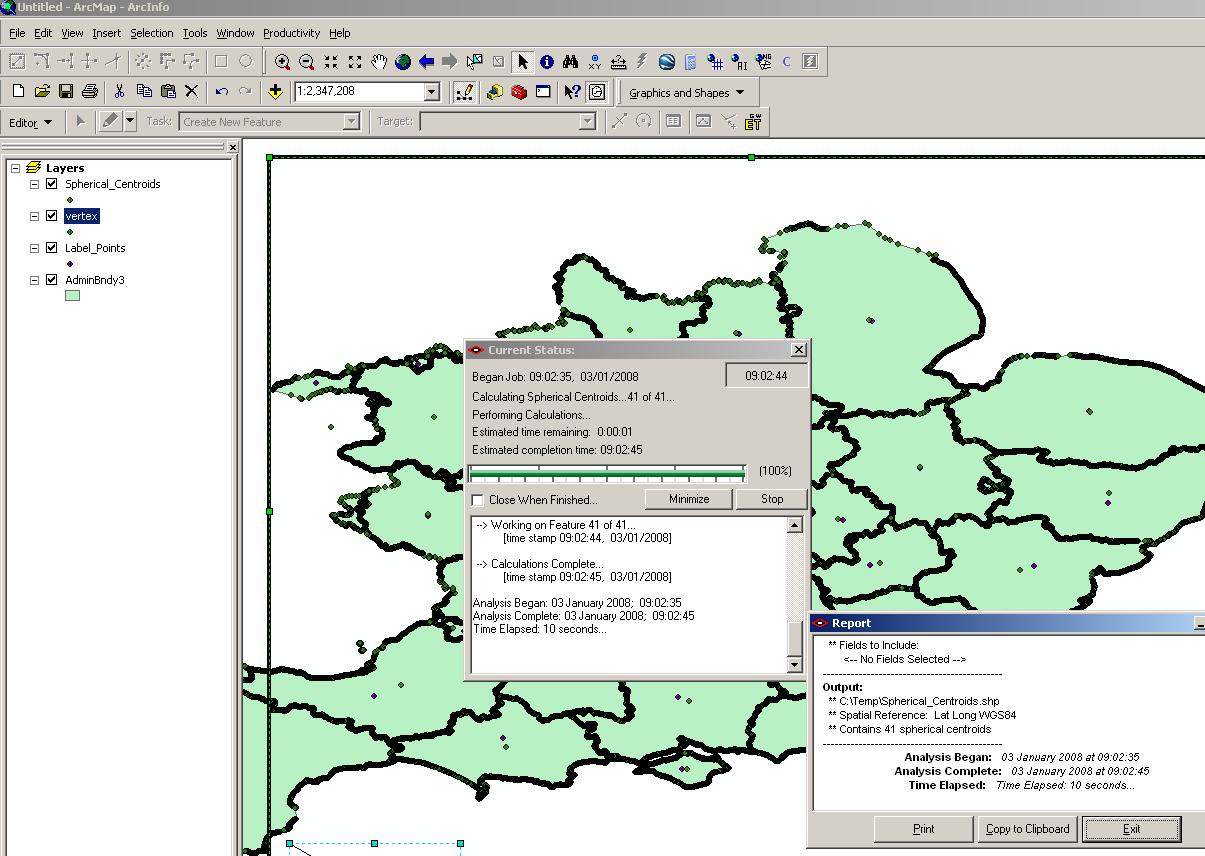Viewport: 1205px width, 856px height.
Task: Open ArcToolbox window
Action: tap(519, 92)
